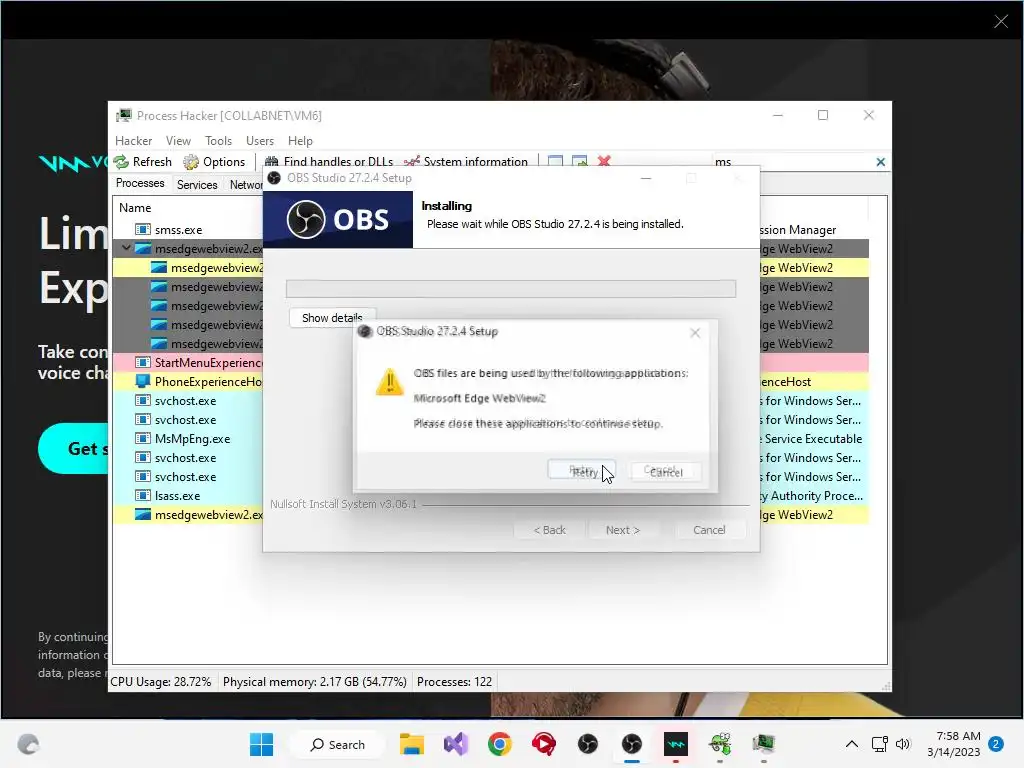The image size is (1024, 768).
Task: Click the Name column header
Action: [135, 208]
